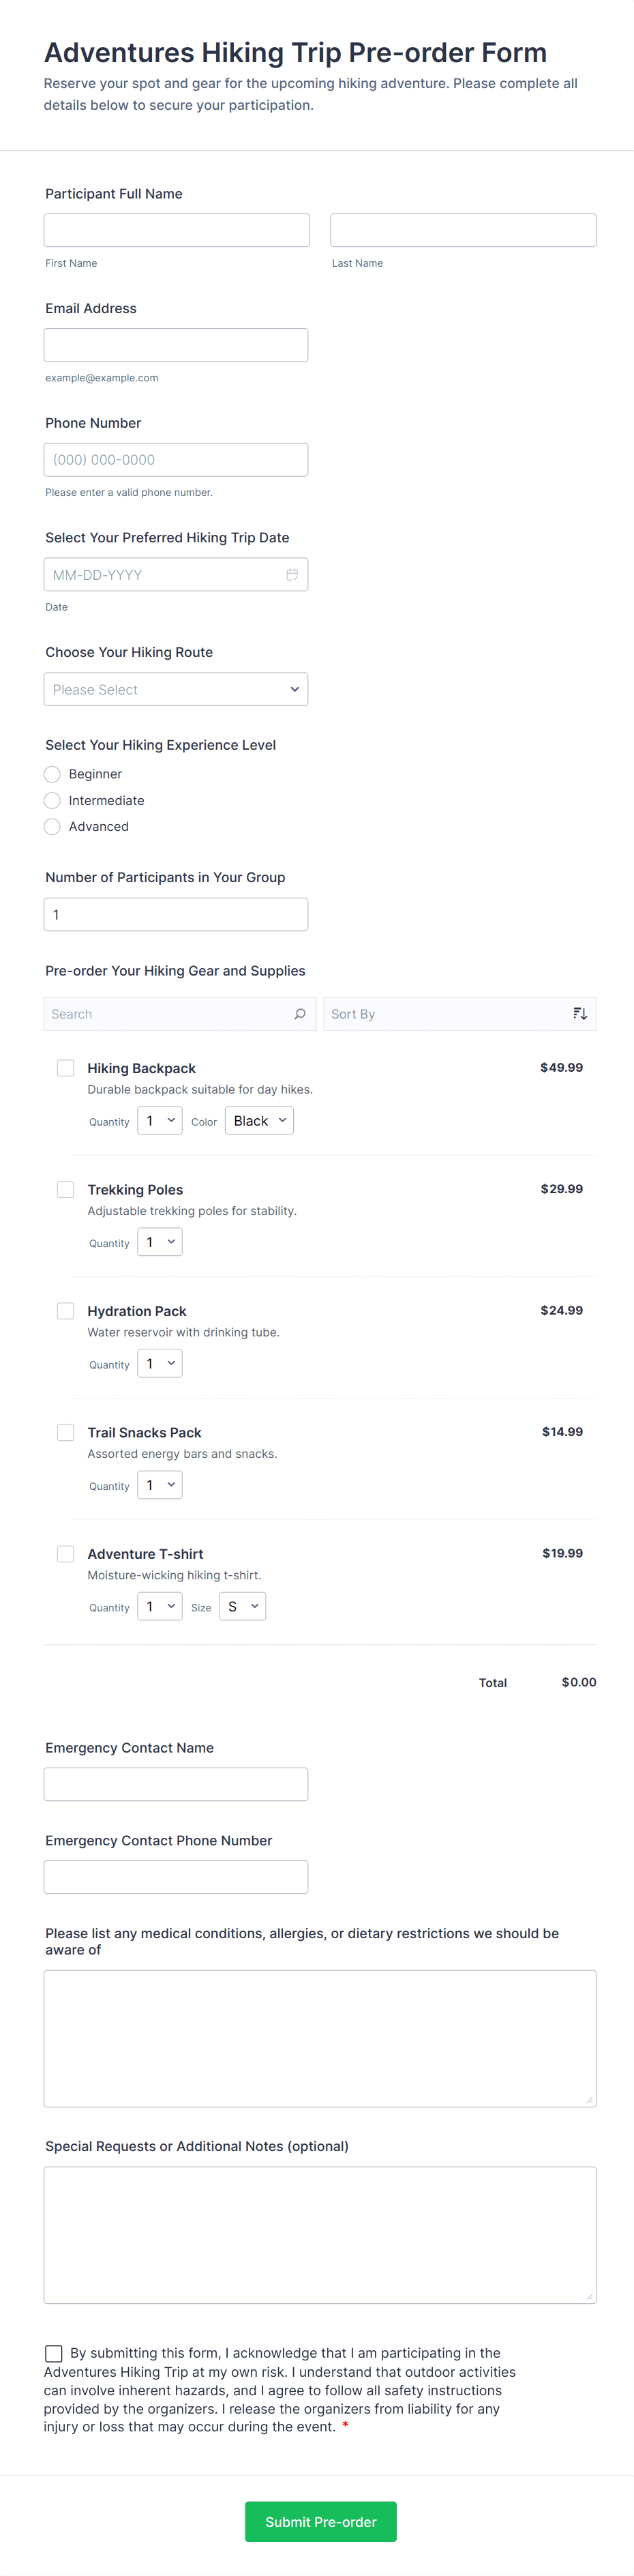Image resolution: width=634 pixels, height=2576 pixels.
Task: Click the Emergency Contact Name field
Action: tap(176, 1784)
